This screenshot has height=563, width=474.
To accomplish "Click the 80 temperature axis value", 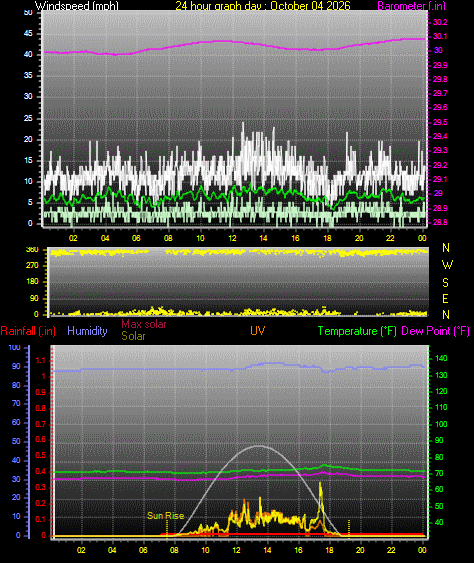I will (439, 457).
